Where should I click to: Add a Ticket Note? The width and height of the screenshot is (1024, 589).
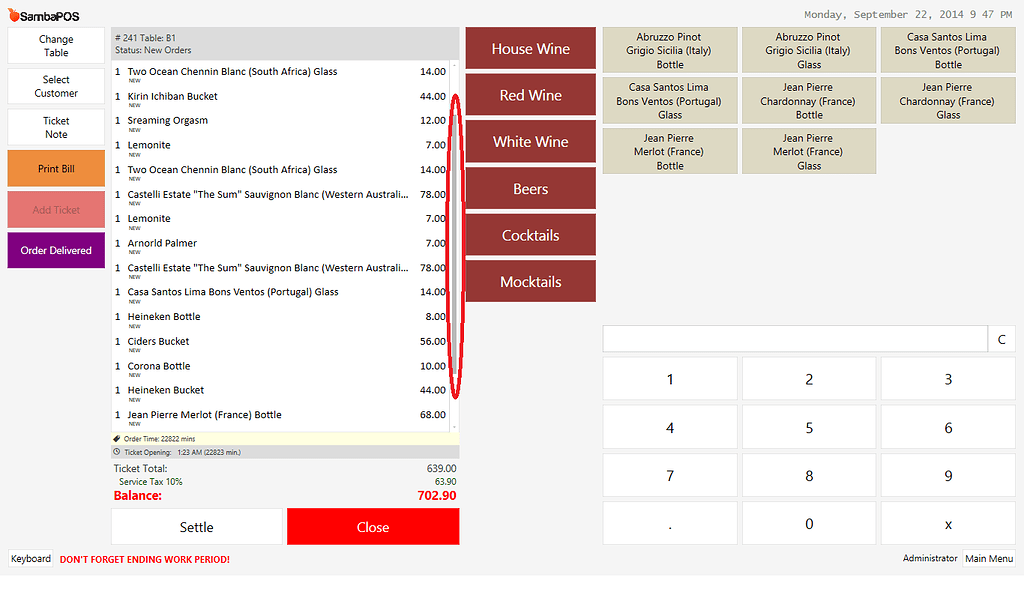tap(55, 127)
